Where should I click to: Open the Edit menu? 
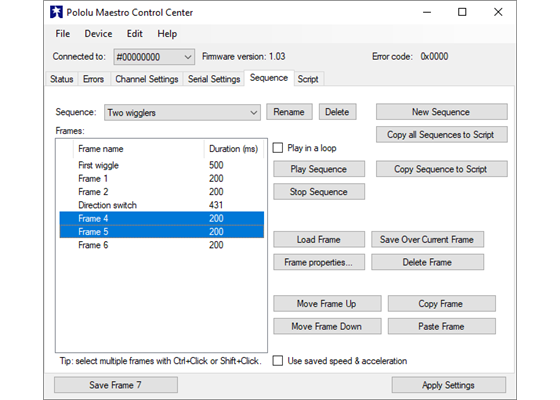tap(135, 34)
